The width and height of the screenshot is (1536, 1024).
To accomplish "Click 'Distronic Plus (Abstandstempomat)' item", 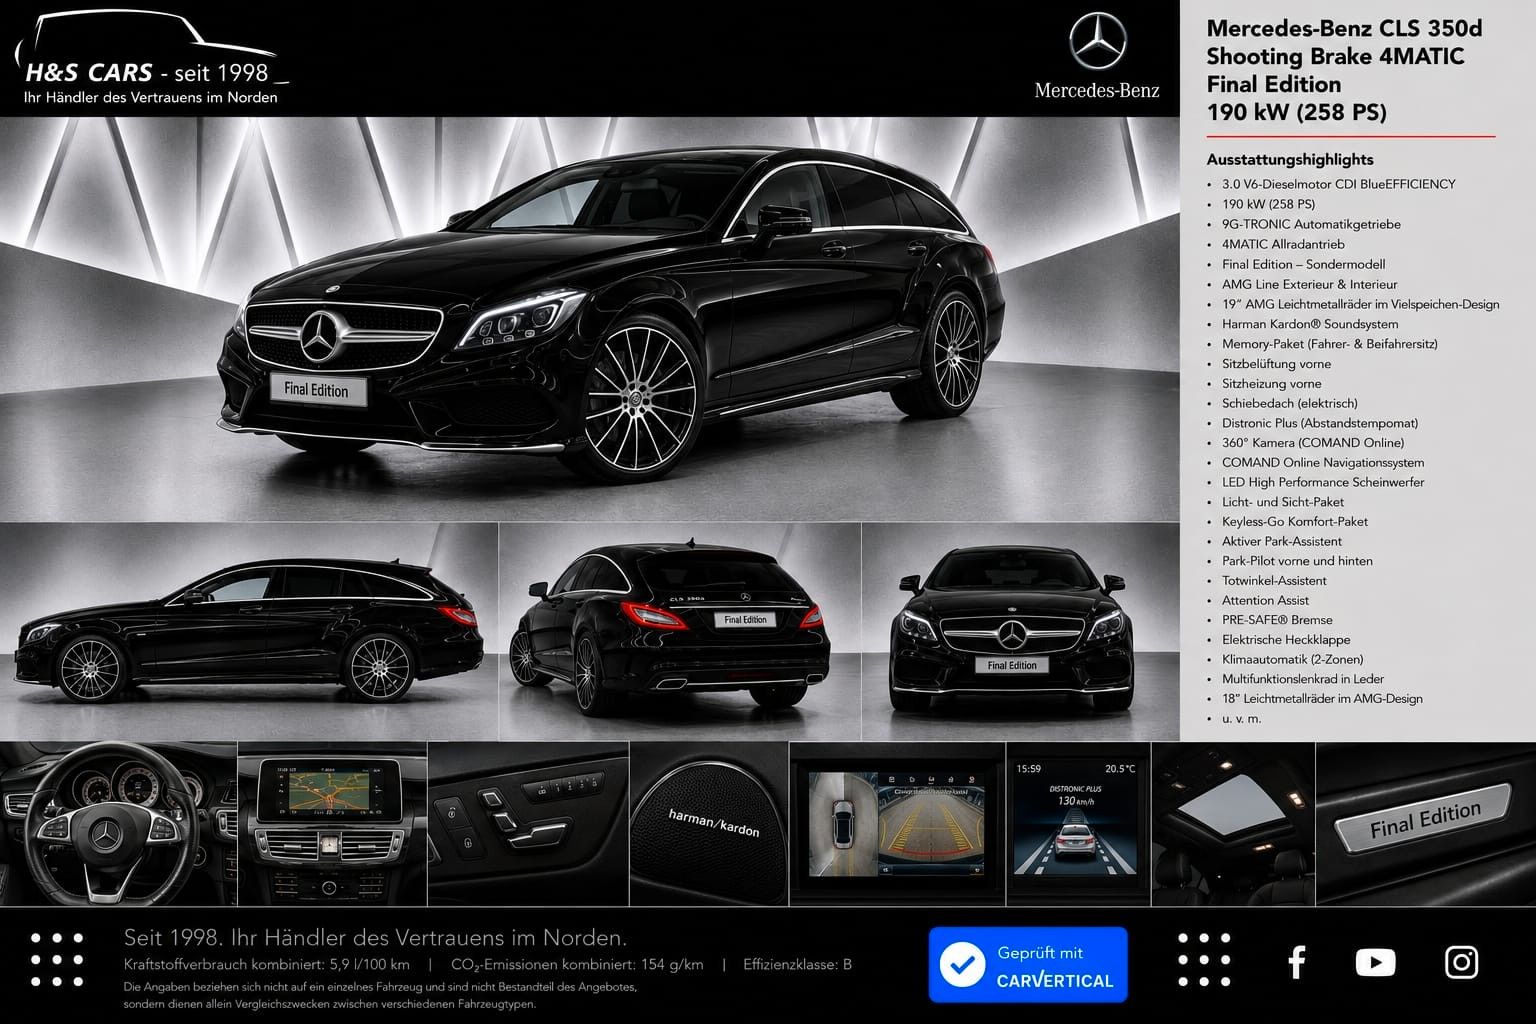I will click(x=1319, y=423).
